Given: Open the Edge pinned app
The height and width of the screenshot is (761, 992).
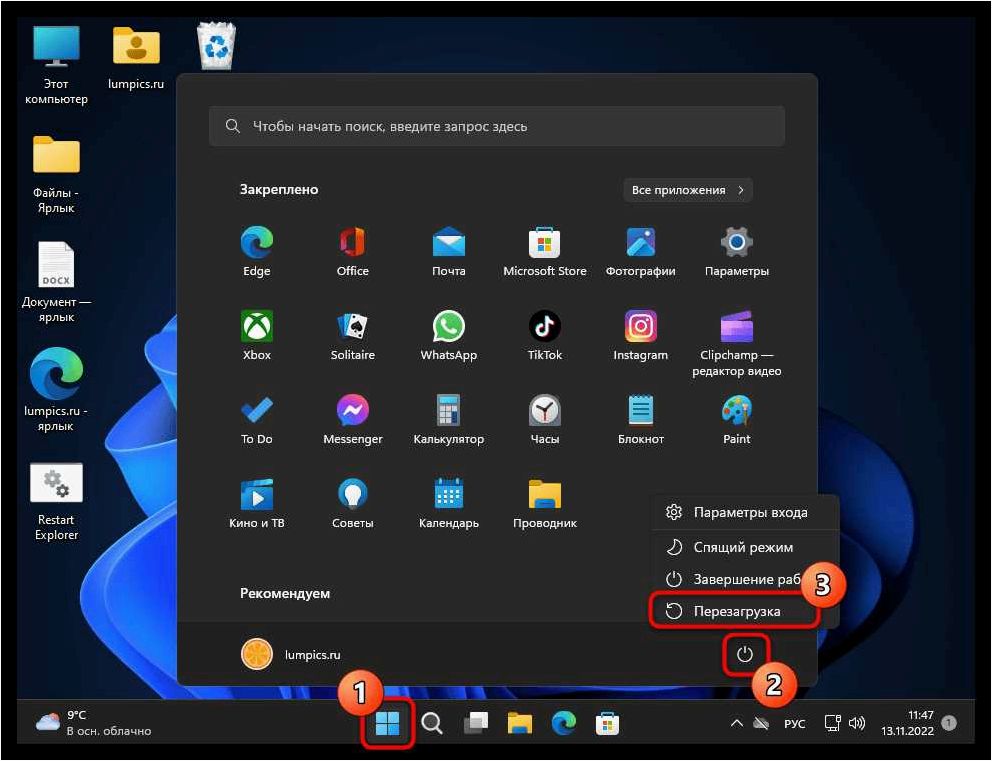Looking at the screenshot, I should point(256,251).
